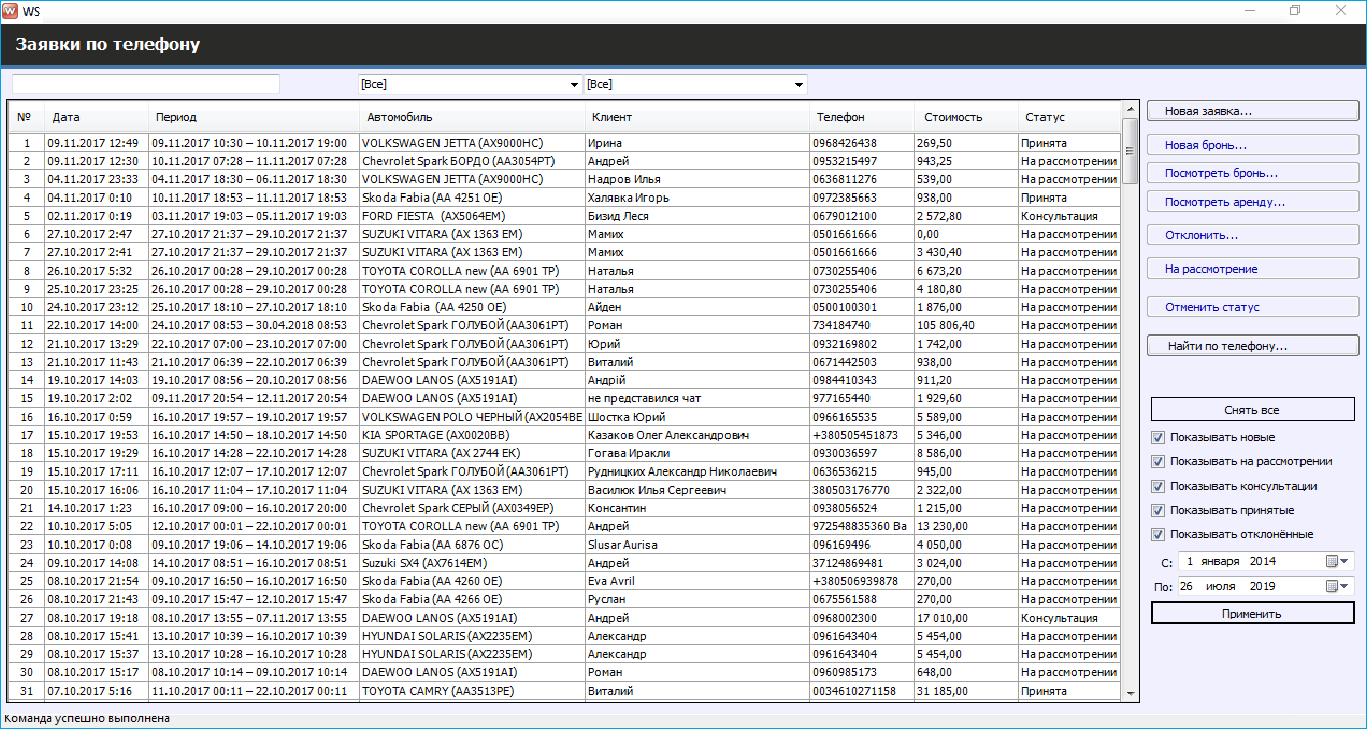Click the search input field at top left
This screenshot has height=730, width=1367.
pyautogui.click(x=146, y=85)
